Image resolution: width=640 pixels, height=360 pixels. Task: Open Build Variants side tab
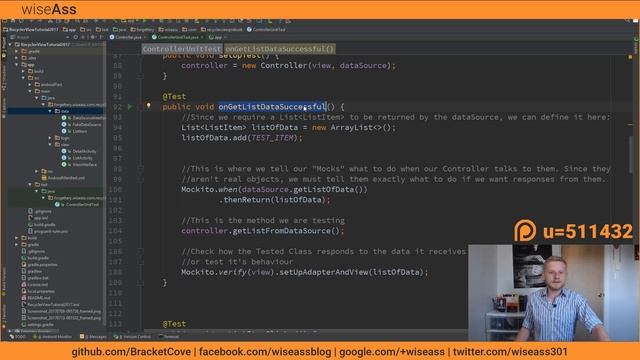point(4,282)
